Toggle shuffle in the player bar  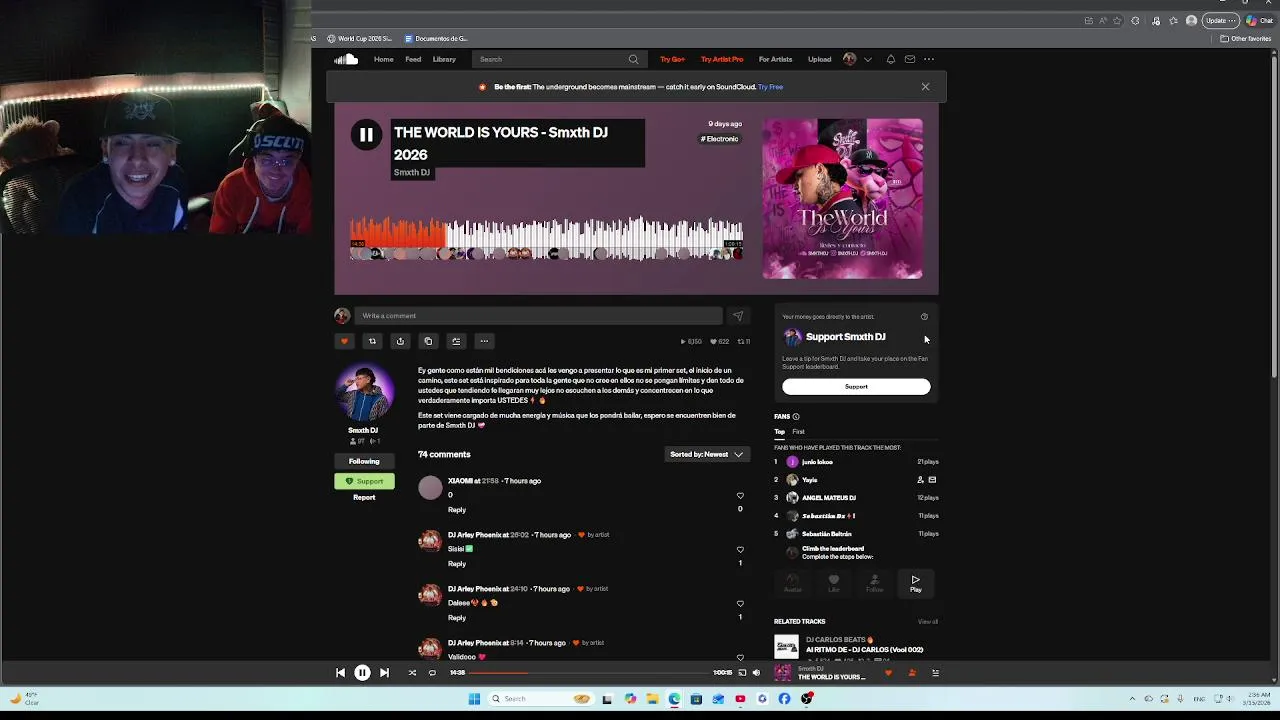click(x=412, y=673)
